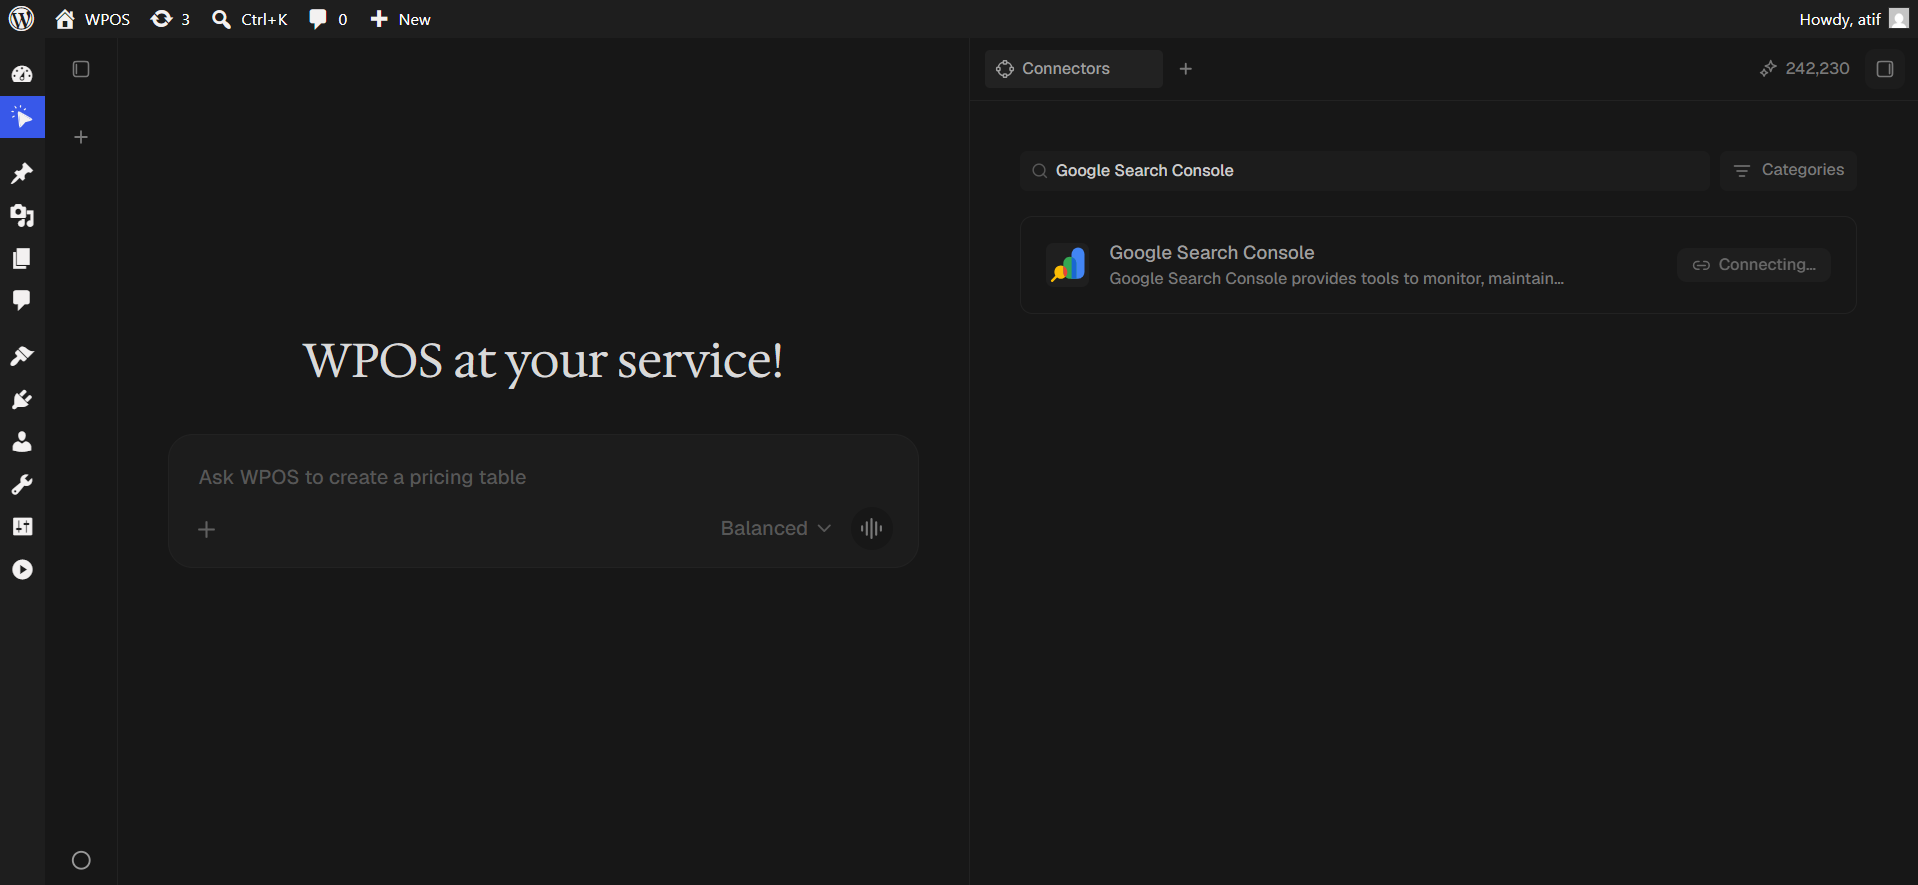1918x885 pixels.
Task: Open the Categories filter
Action: click(x=1788, y=171)
